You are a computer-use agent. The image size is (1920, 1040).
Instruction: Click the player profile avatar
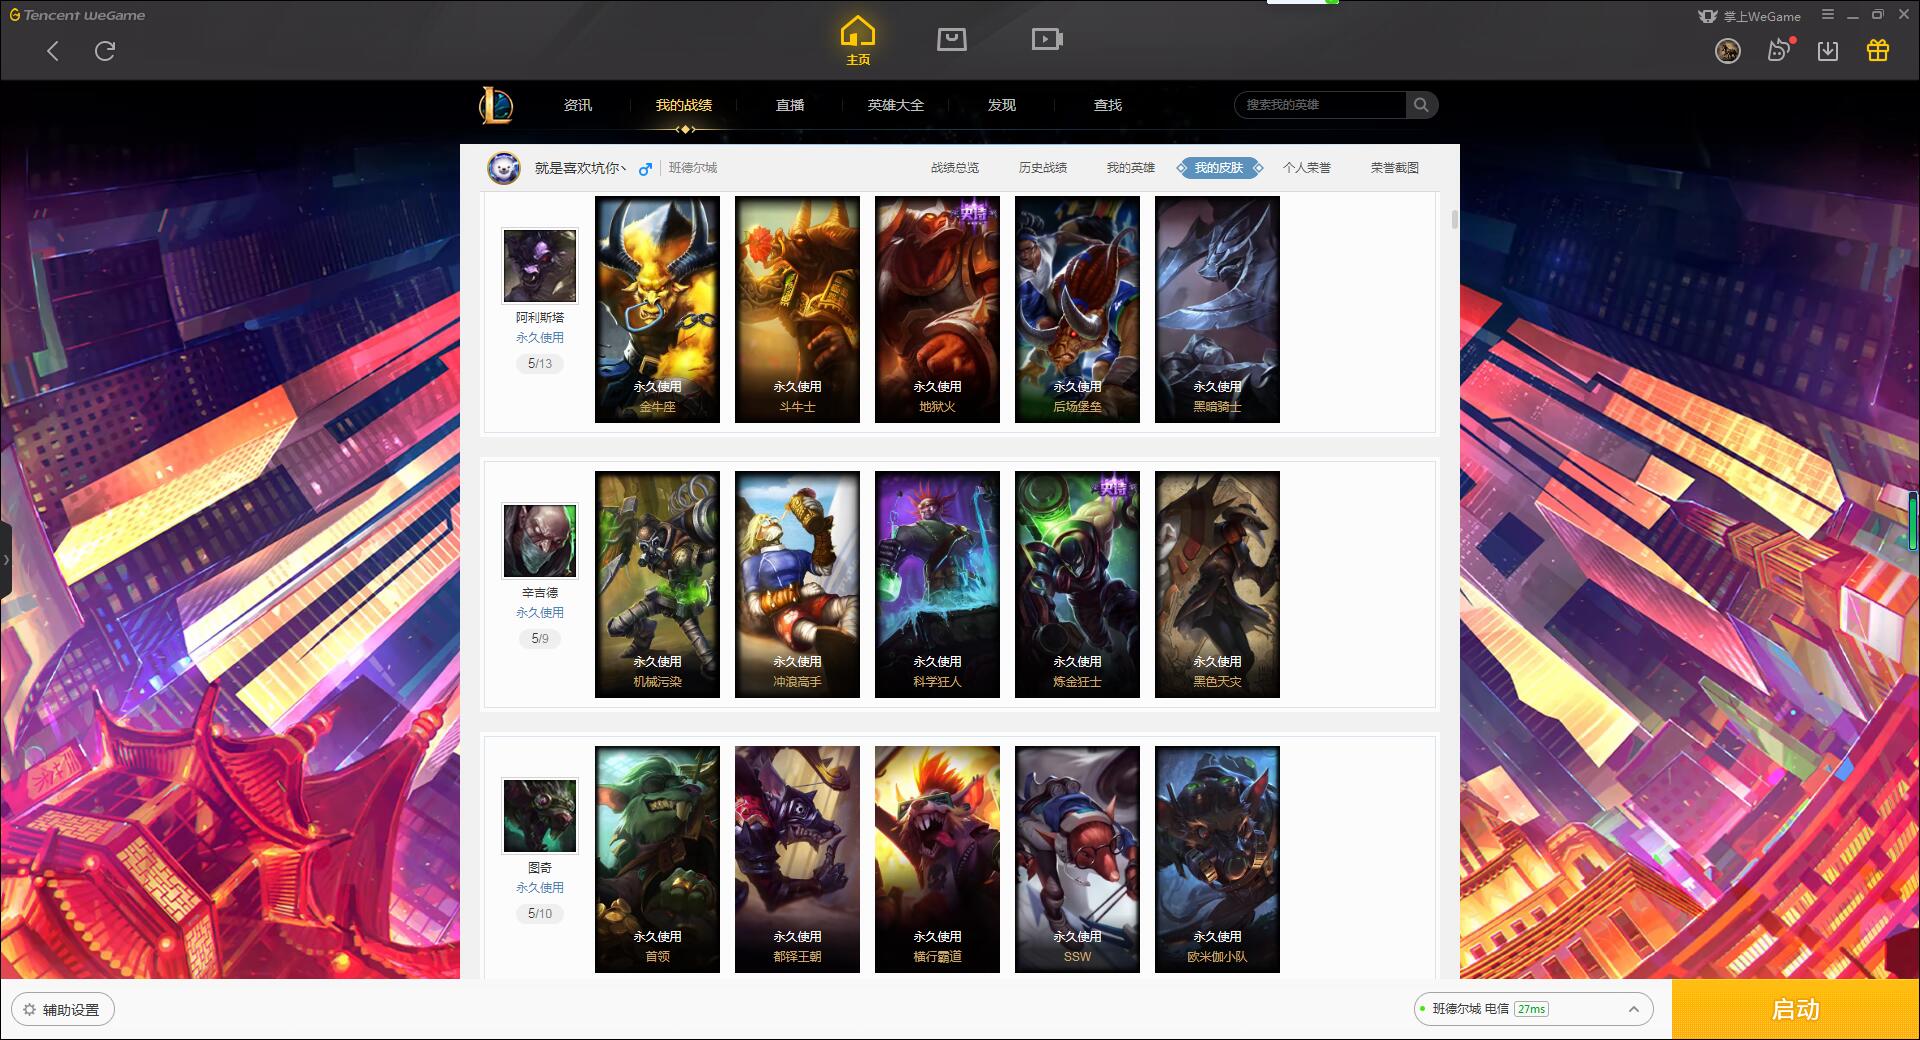tap(504, 168)
